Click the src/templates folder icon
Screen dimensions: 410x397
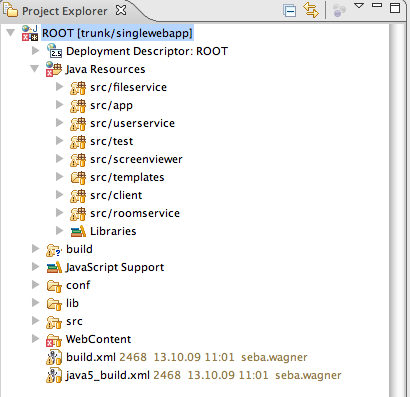pos(78,177)
